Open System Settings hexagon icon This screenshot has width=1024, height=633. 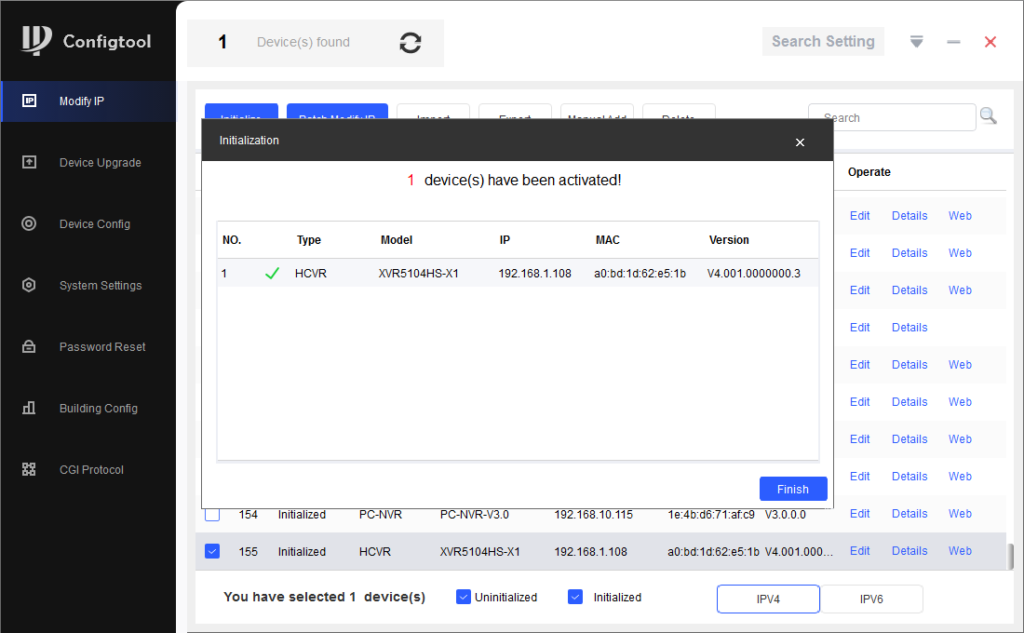29,285
